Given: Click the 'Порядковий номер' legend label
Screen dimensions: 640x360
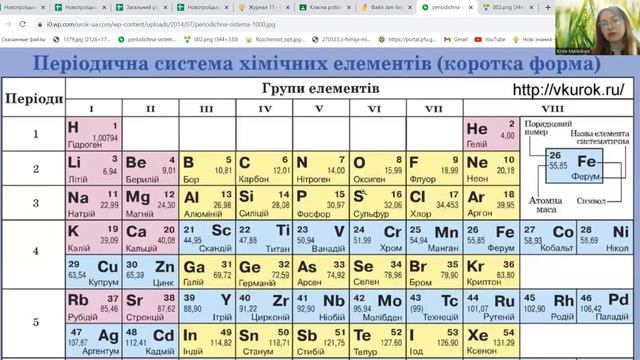Looking at the screenshot, I should (x=548, y=127).
